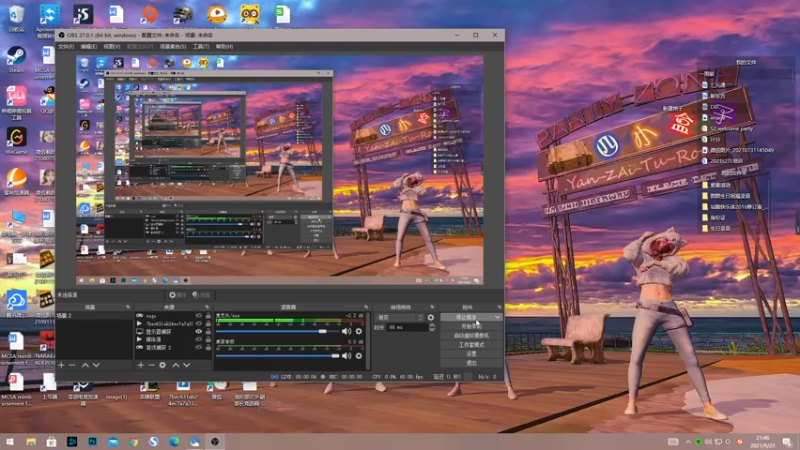Open the Origin desktop shortcut
Viewport: 800px width, 450px height.
[149, 15]
